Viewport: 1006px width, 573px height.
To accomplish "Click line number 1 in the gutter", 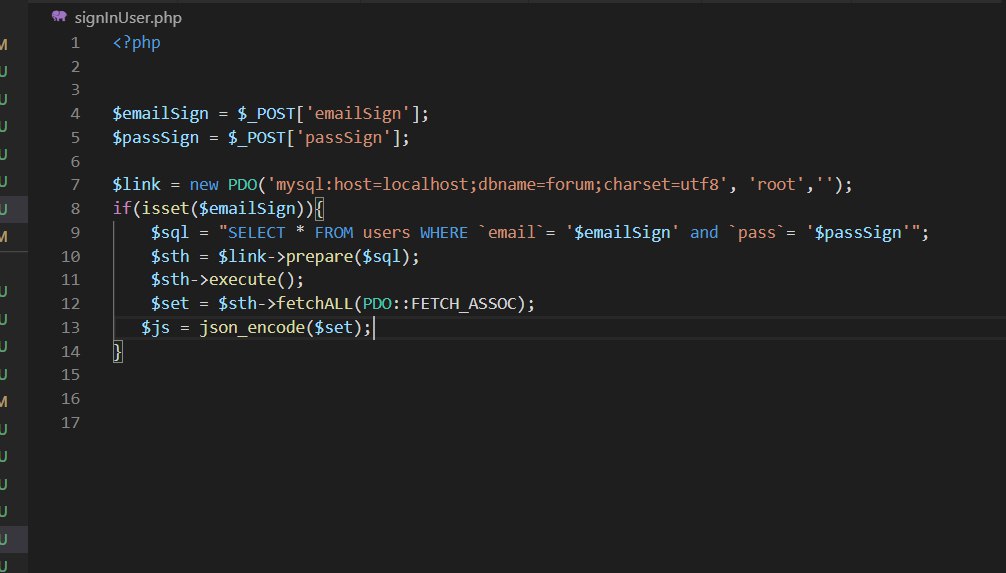I will [75, 43].
